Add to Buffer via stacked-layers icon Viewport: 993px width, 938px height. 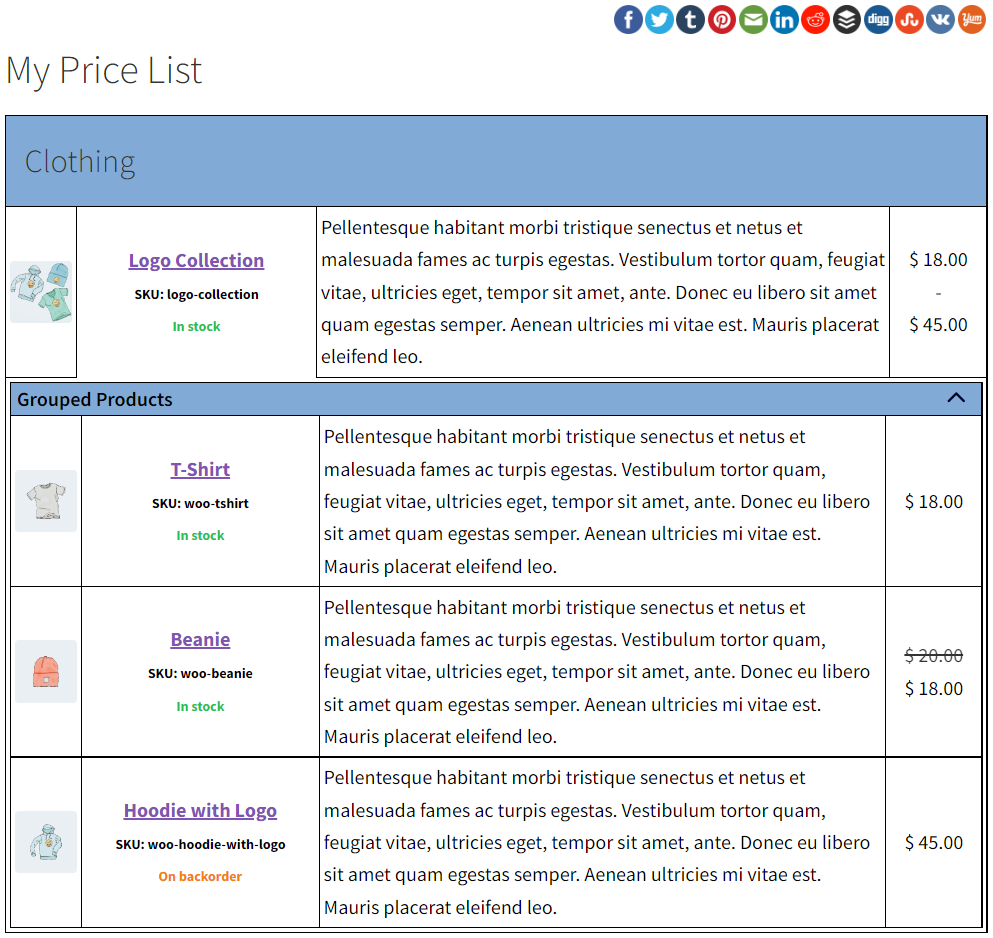(x=846, y=19)
